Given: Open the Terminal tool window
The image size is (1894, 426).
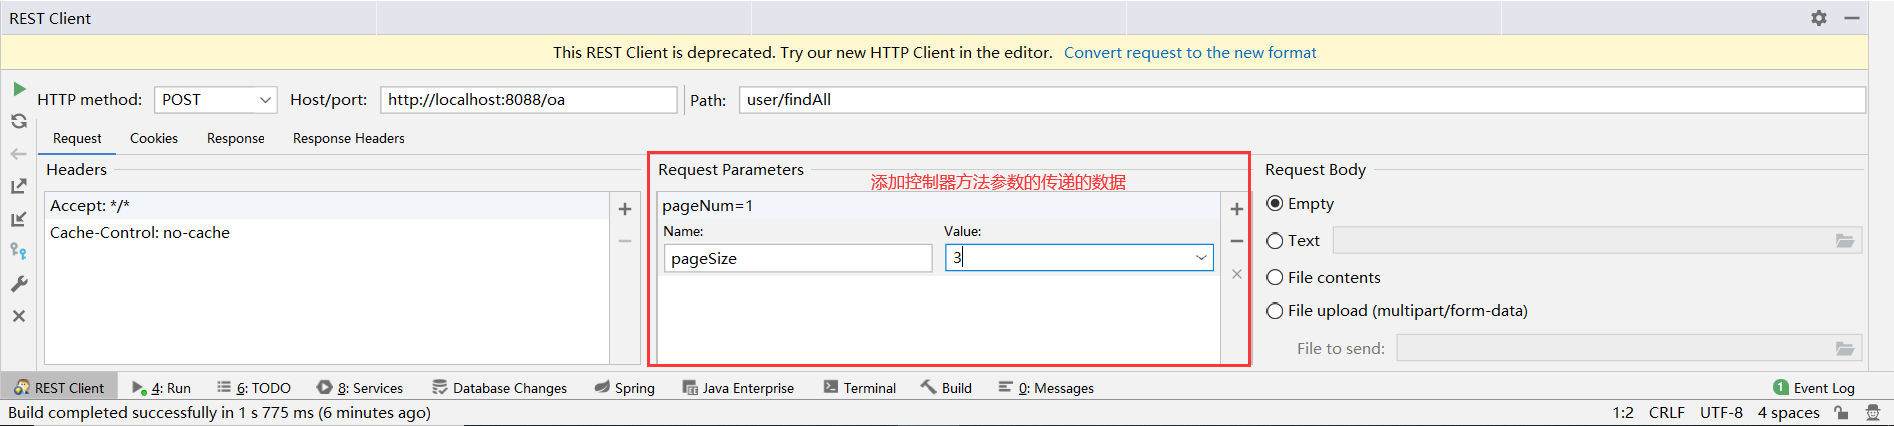Looking at the screenshot, I should pyautogui.click(x=860, y=388).
